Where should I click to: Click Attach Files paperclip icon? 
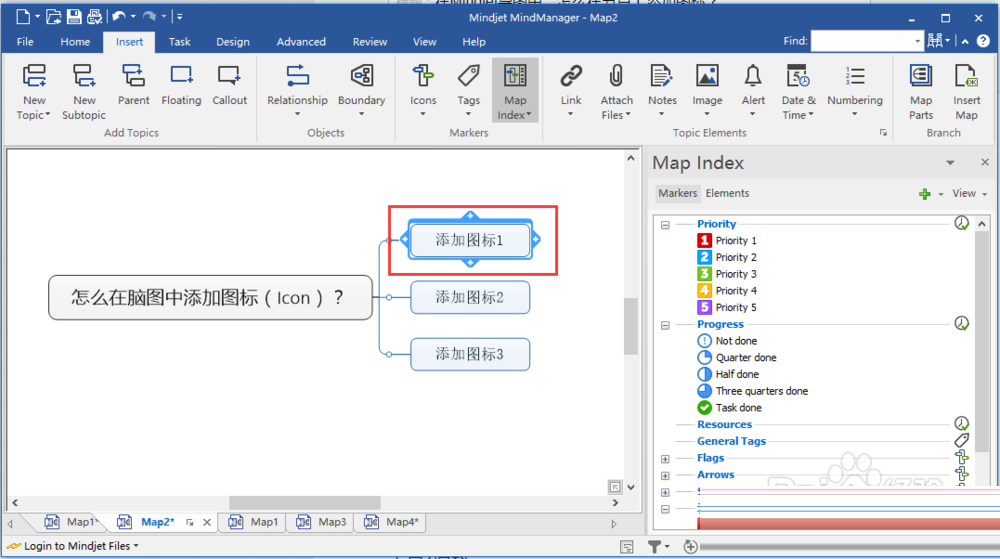click(616, 76)
